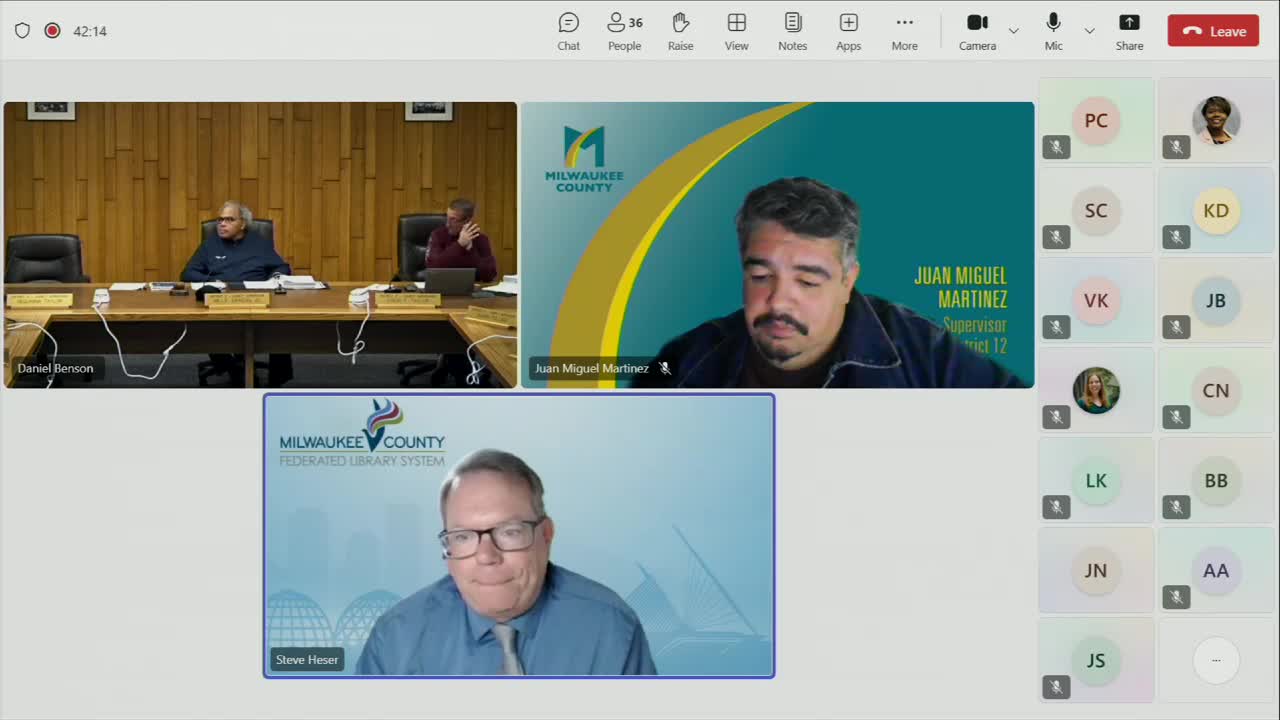Viewport: 1280px width, 720px height.
Task: Select the AA participant tile
Action: 1216,570
